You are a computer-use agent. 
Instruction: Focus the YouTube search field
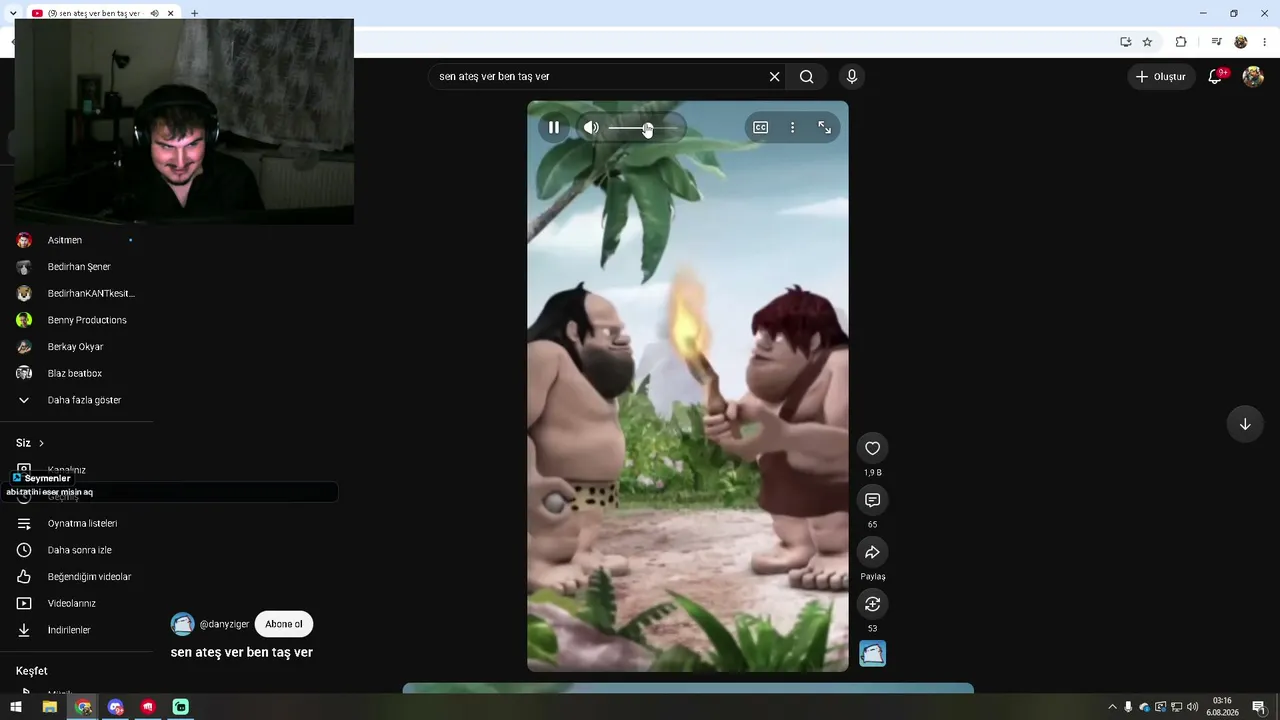[600, 77]
